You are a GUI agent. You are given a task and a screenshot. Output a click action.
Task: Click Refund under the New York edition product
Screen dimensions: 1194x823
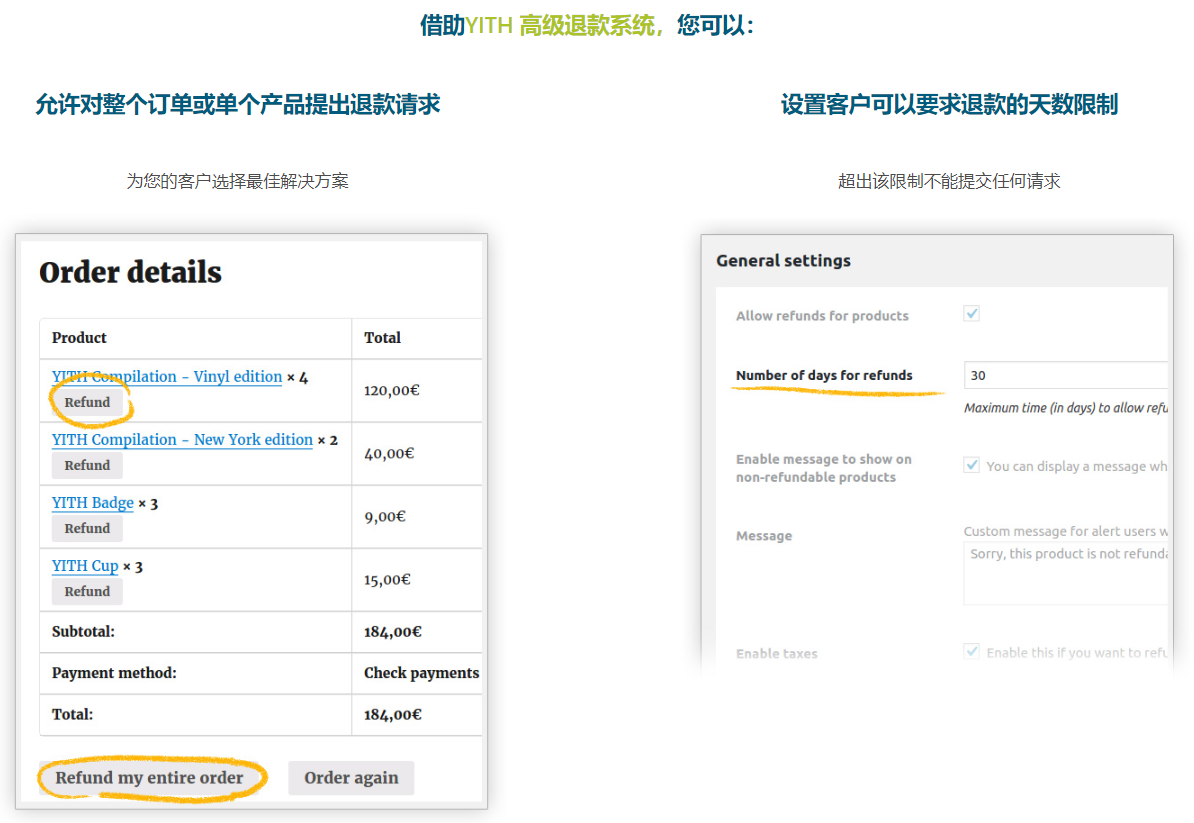tap(87, 465)
